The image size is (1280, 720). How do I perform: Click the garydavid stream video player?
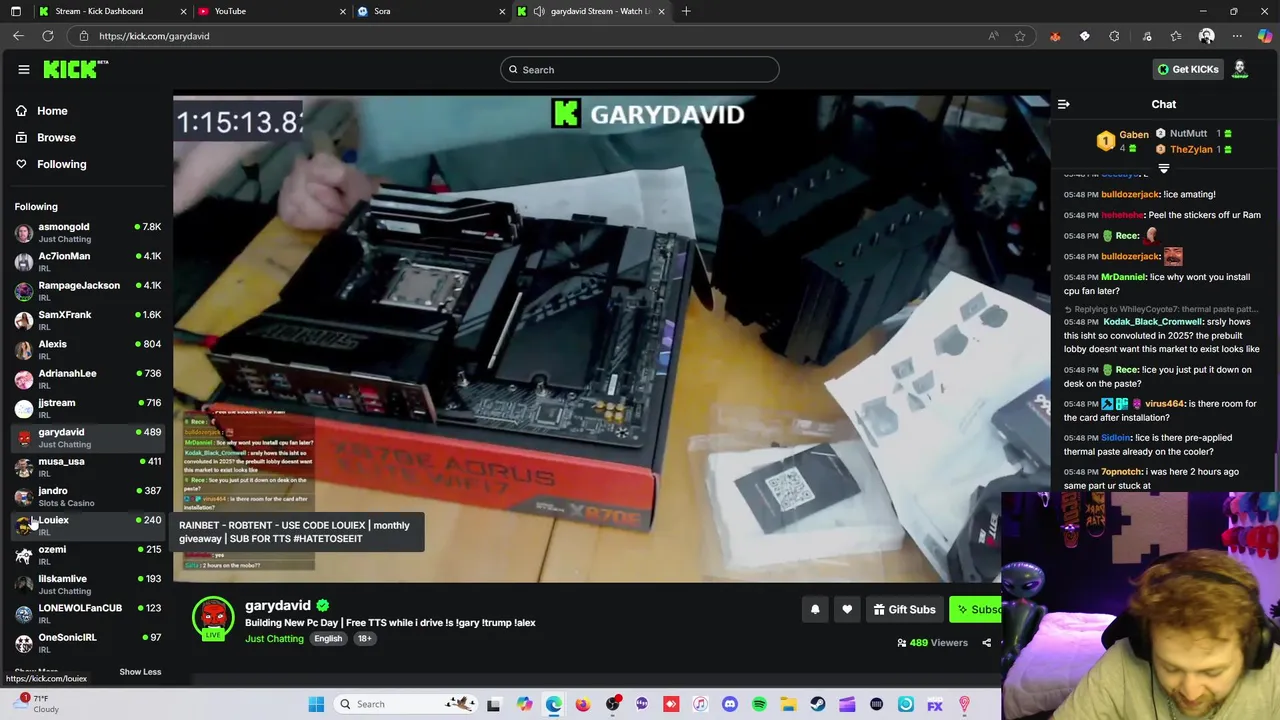coord(611,338)
